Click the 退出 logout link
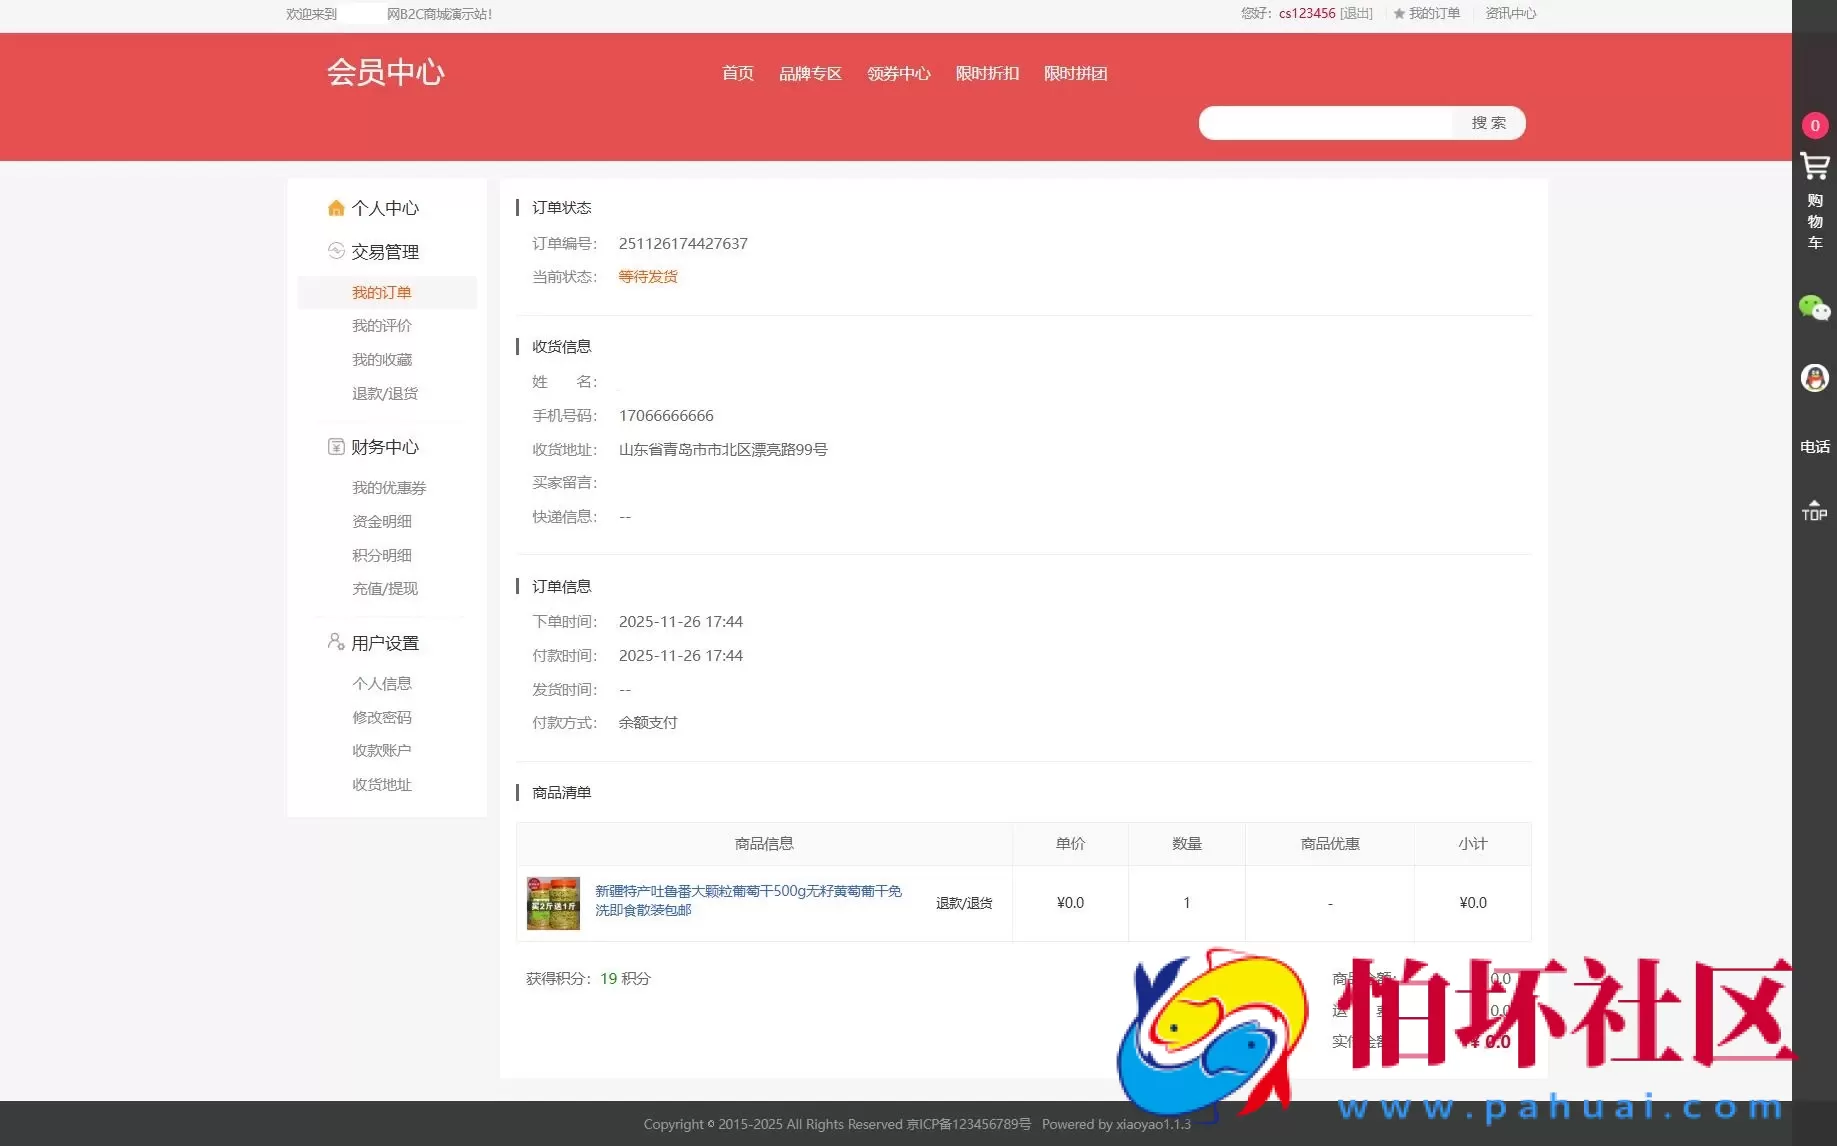Image resolution: width=1837 pixels, height=1146 pixels. (x=1355, y=13)
